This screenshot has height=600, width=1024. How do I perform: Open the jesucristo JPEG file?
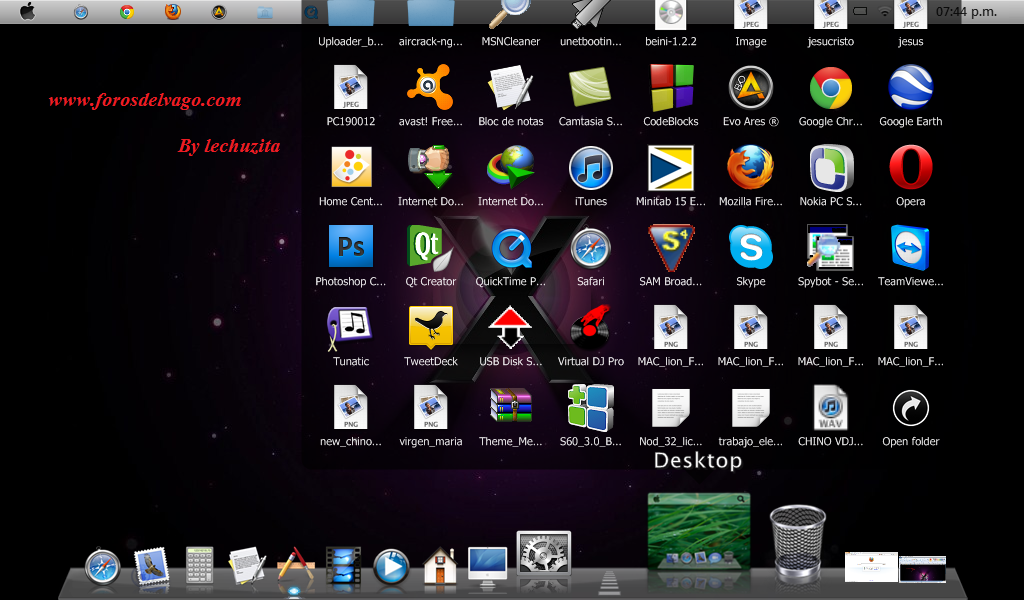coord(831,14)
